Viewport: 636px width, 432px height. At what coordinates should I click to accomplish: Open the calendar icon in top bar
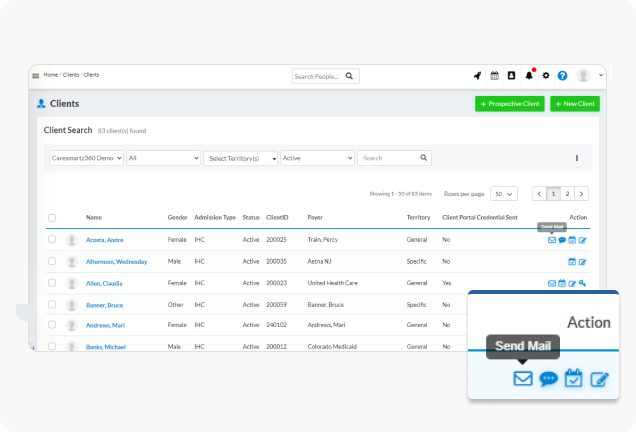click(x=494, y=75)
